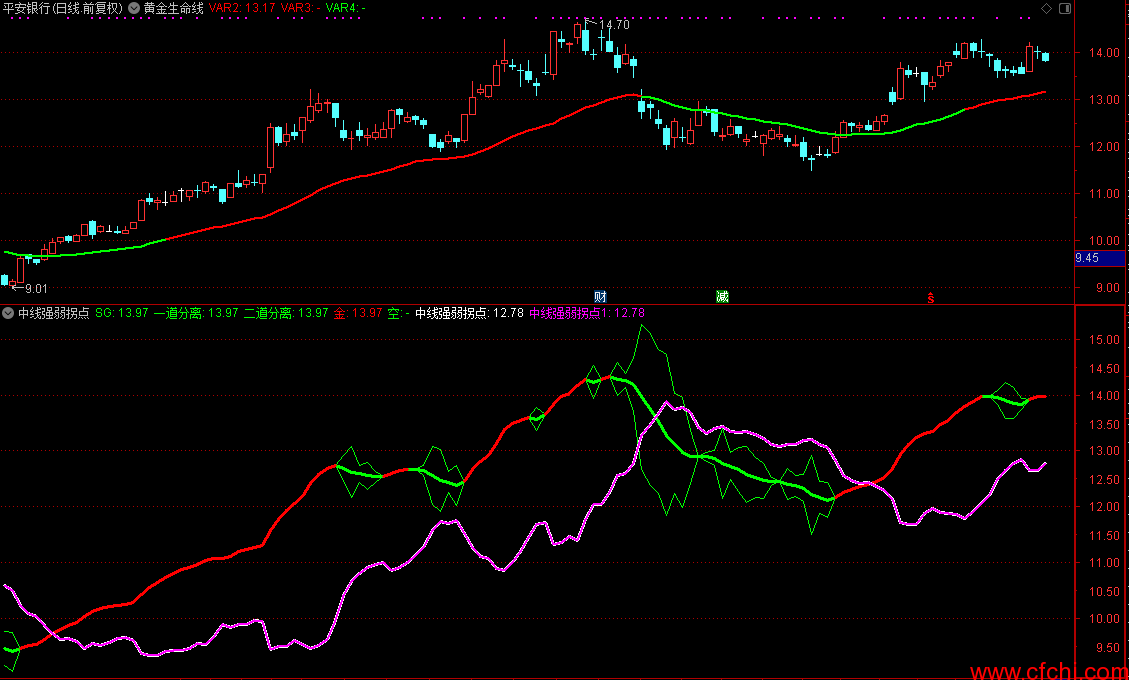Click the 14.00 price axis label in the upper chart
The image size is (1129, 680).
(x=1105, y=53)
